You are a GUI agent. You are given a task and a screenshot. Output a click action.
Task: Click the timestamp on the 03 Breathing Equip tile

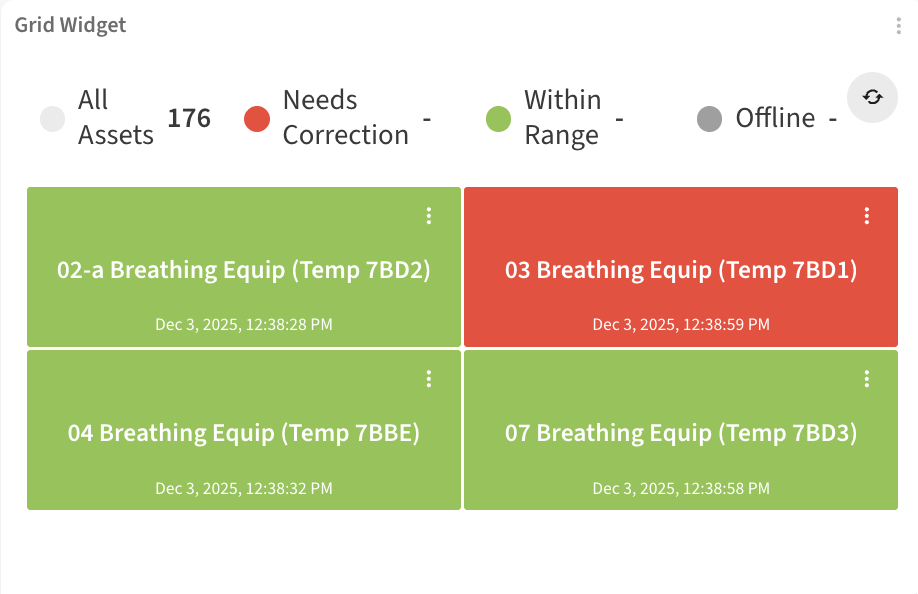pos(681,324)
